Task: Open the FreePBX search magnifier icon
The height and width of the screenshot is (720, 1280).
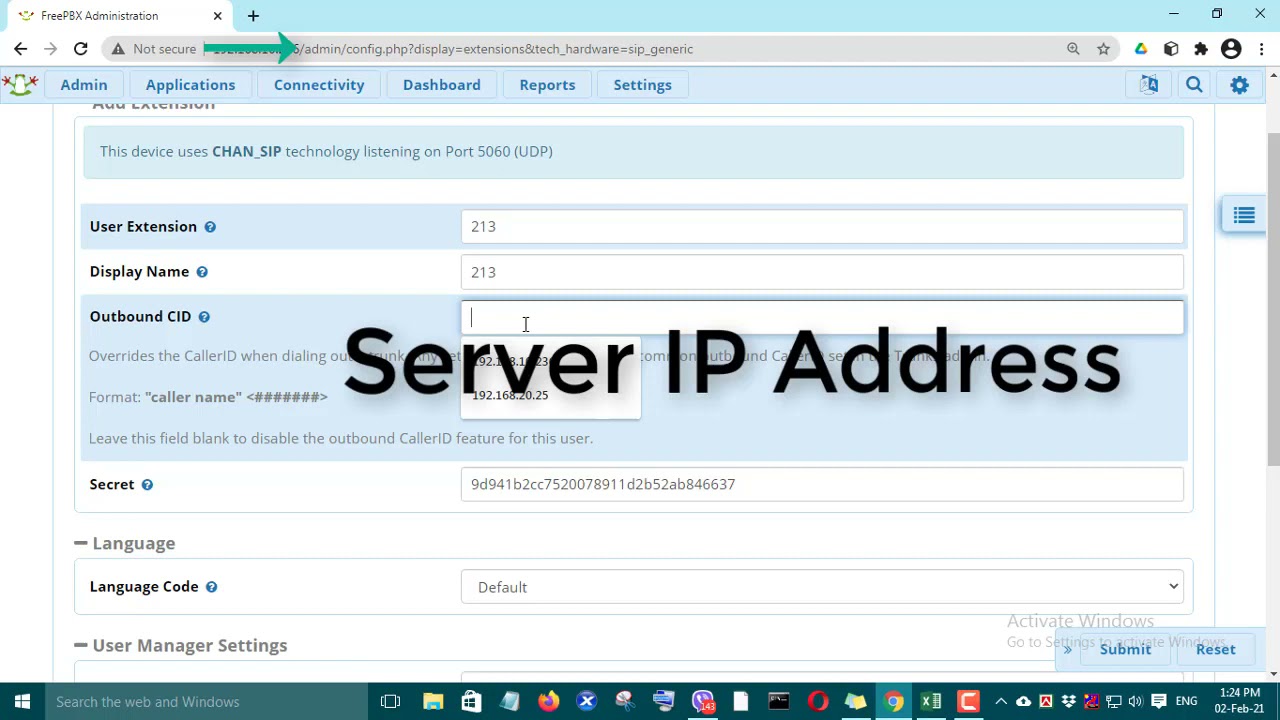Action: pyautogui.click(x=1194, y=85)
